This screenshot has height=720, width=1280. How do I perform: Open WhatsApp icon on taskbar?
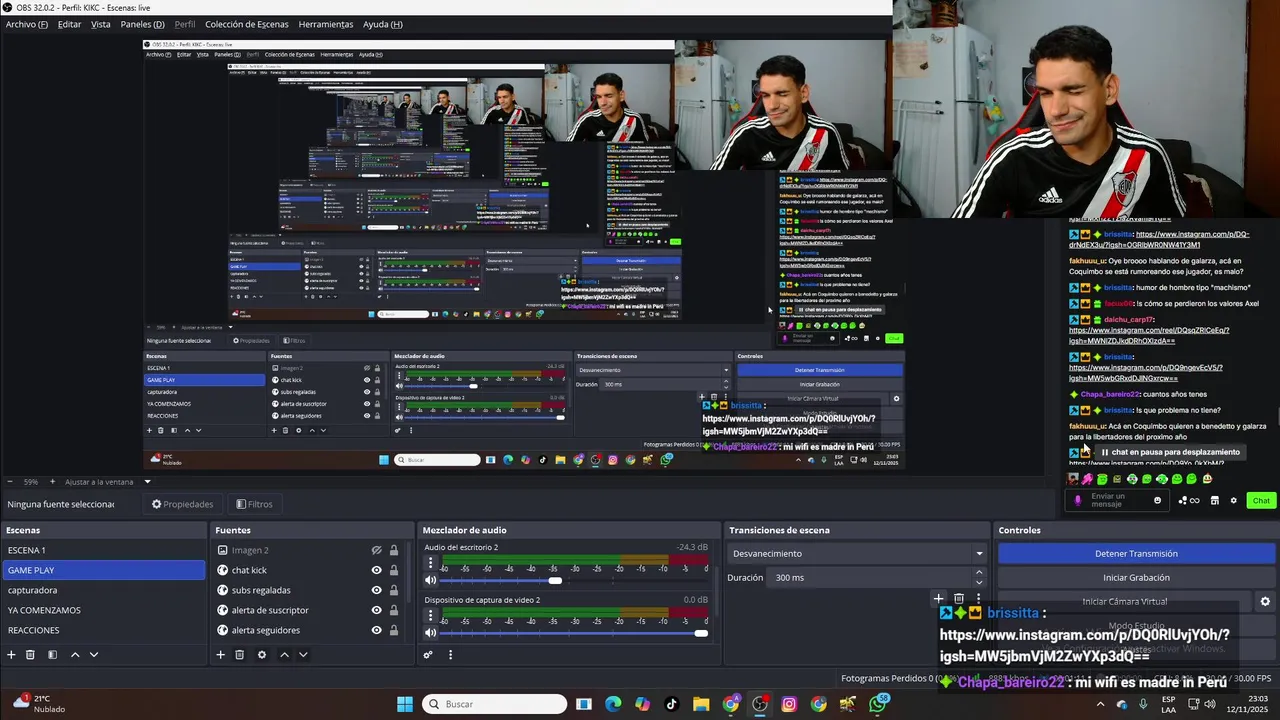878,704
